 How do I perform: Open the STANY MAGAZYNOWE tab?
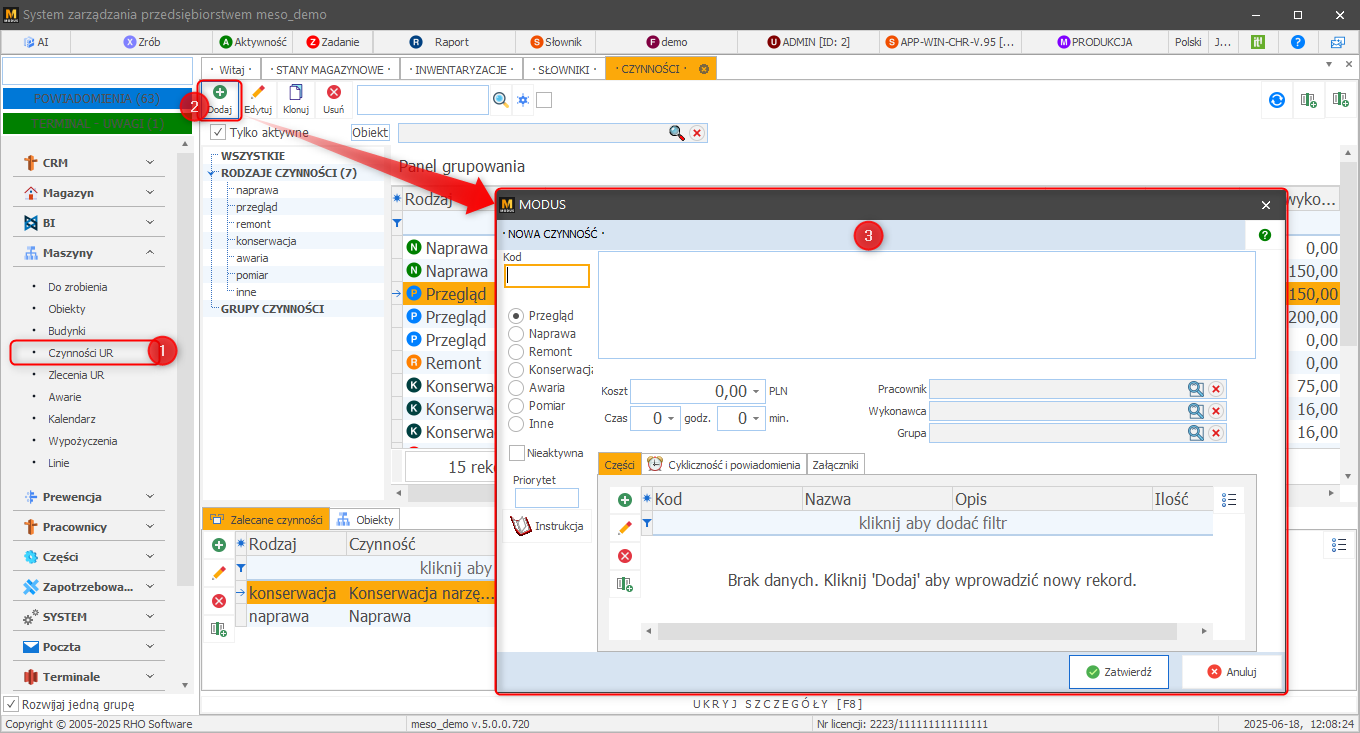330,69
